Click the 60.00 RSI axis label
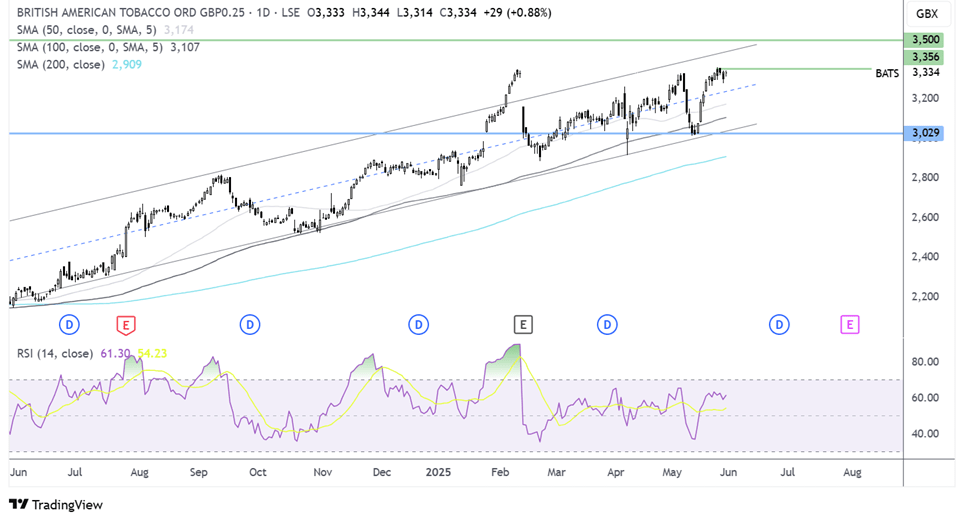980x522 pixels. coord(925,398)
